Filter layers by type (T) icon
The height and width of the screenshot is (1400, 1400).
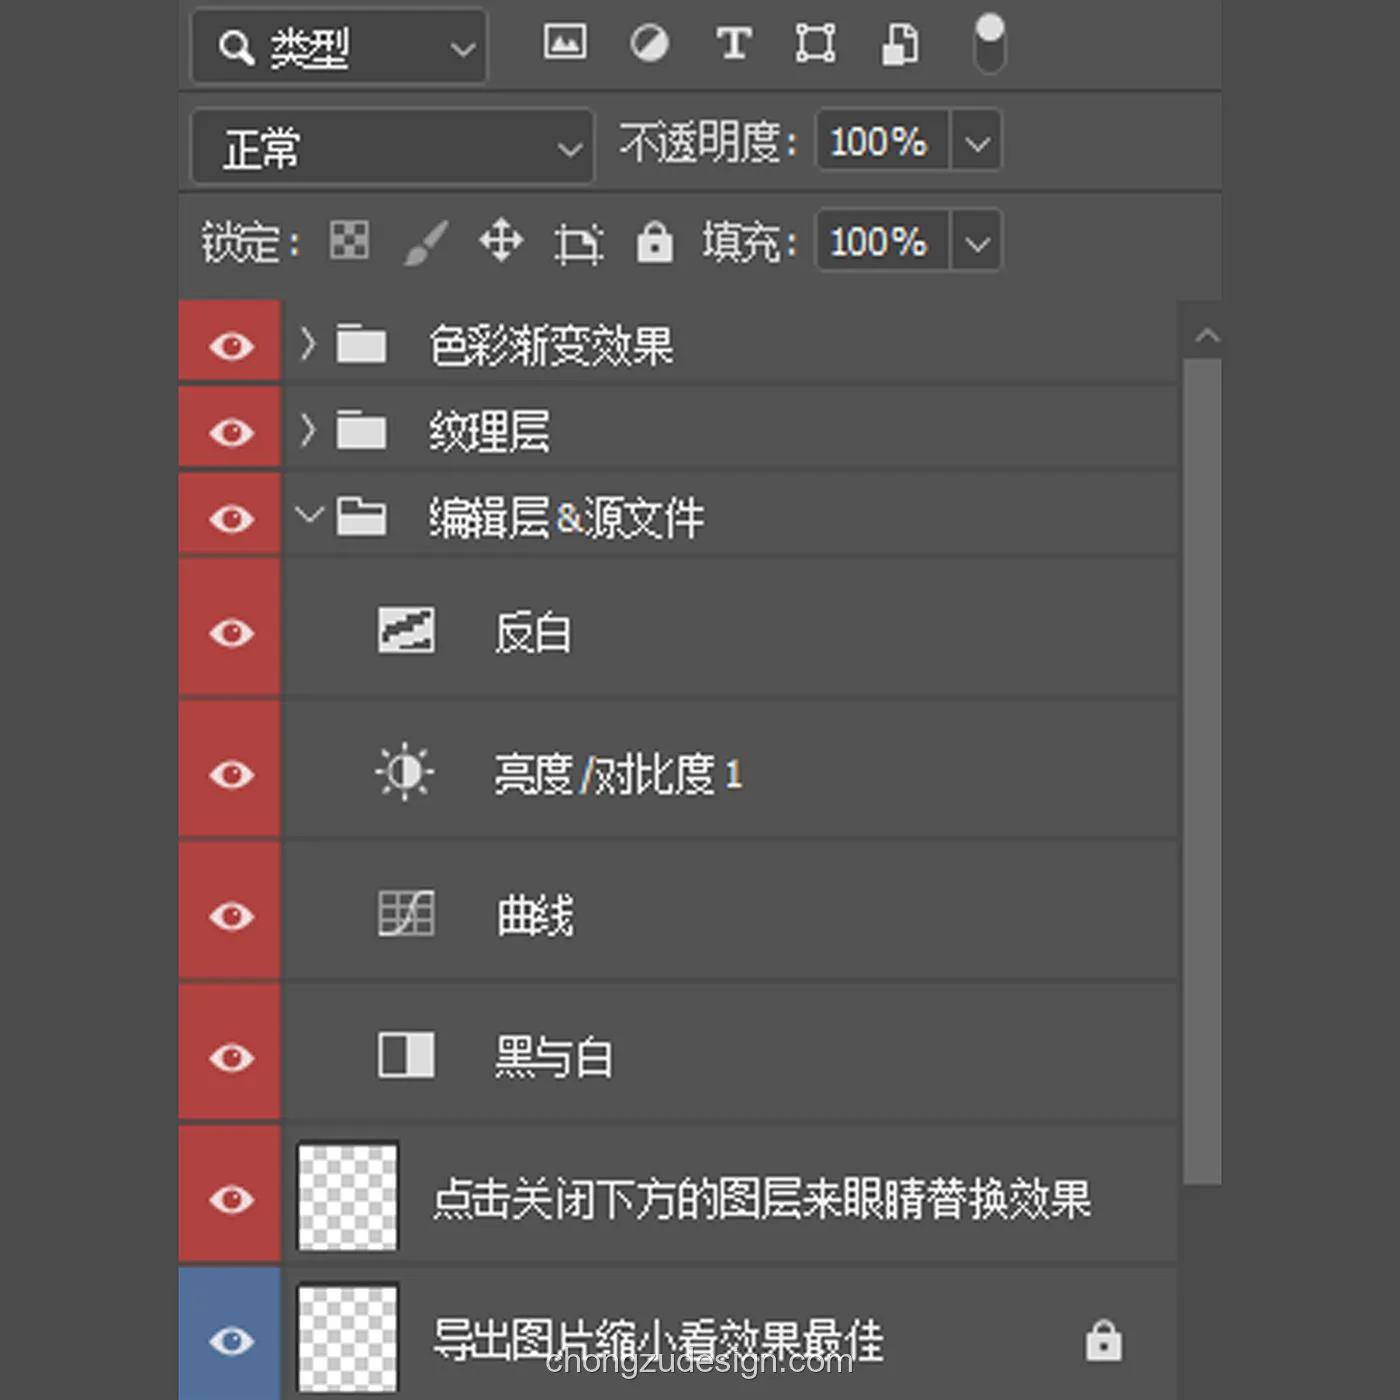[733, 43]
